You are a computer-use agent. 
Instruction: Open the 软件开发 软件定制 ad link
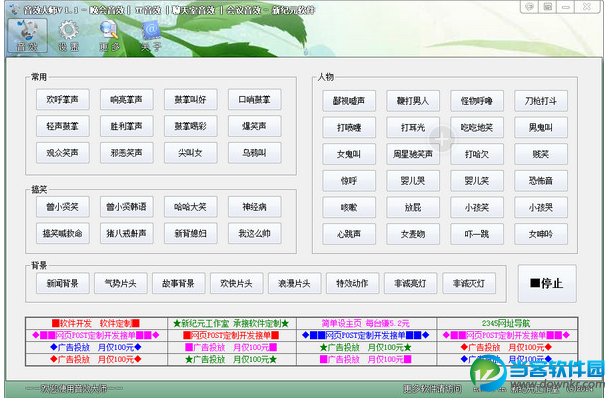click(96, 323)
